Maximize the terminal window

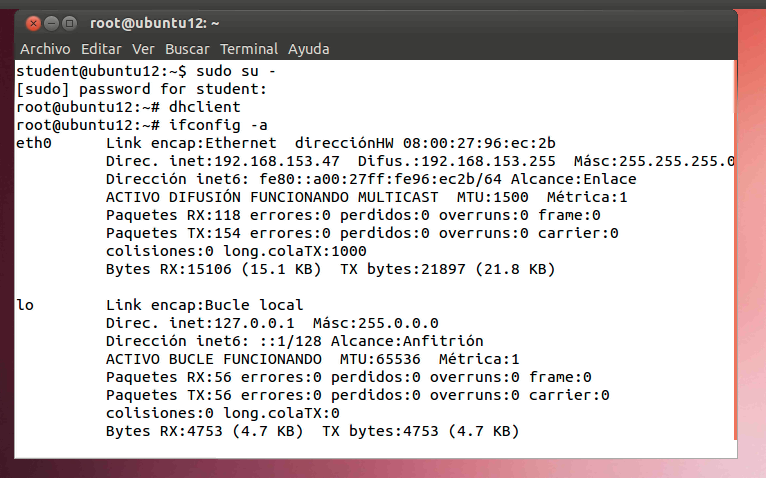[69, 22]
